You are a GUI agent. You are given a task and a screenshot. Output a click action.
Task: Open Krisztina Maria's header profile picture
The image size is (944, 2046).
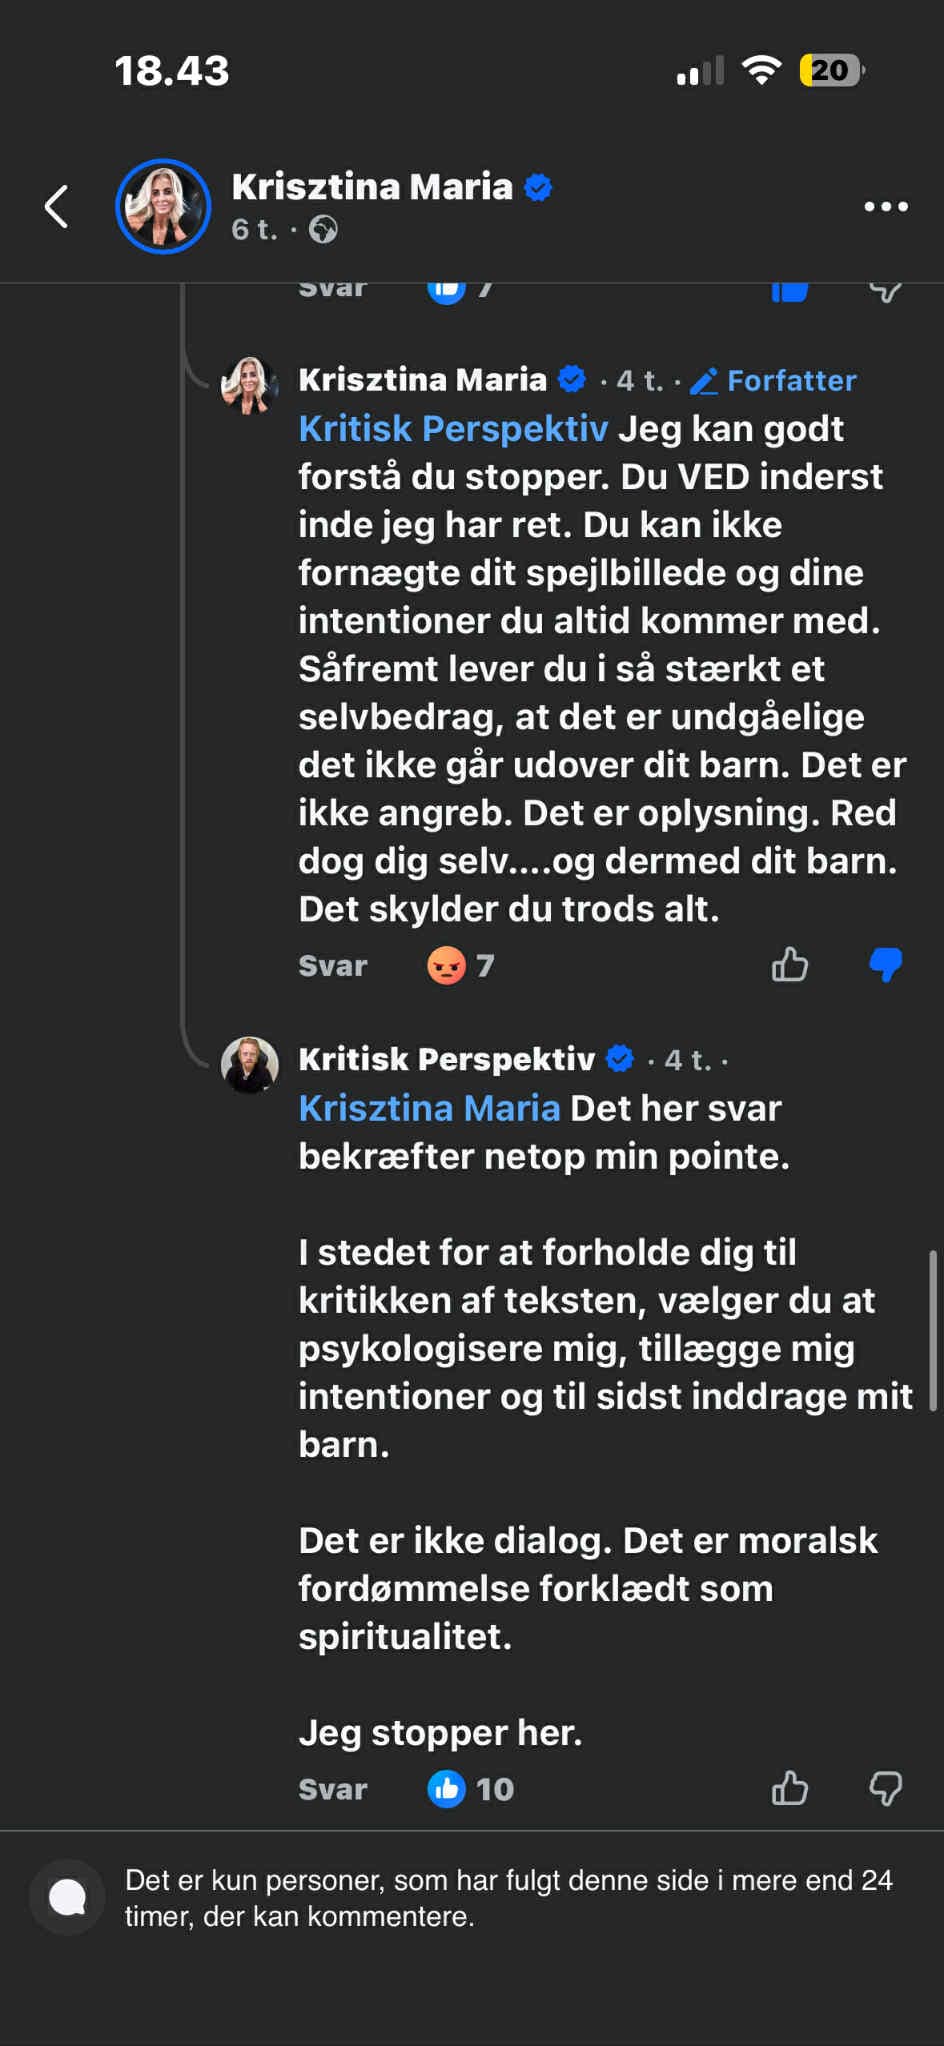tap(163, 206)
